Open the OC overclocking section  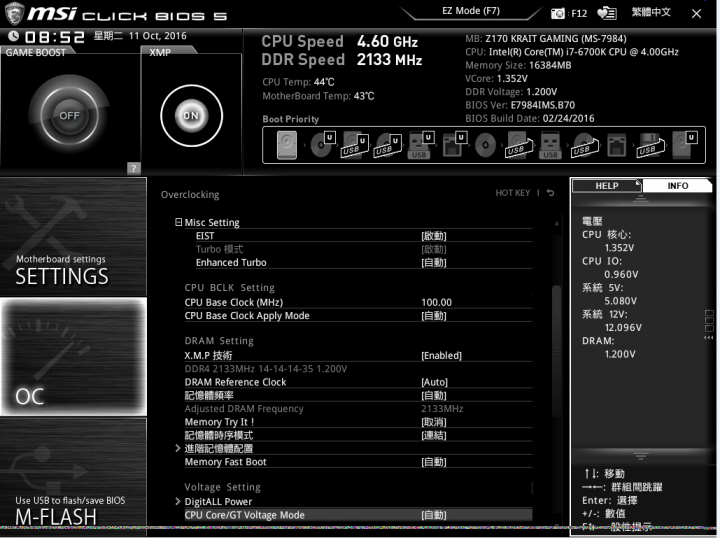click(73, 357)
